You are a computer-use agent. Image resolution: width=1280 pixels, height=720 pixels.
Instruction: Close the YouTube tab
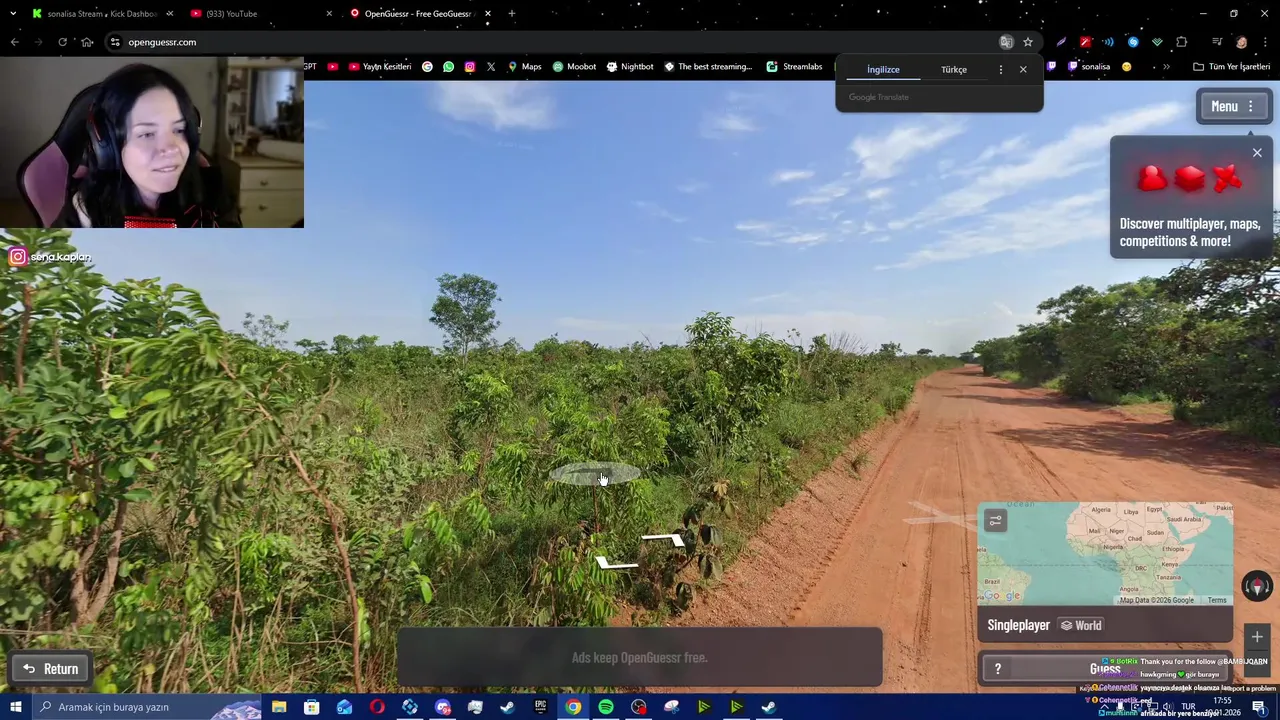[329, 14]
